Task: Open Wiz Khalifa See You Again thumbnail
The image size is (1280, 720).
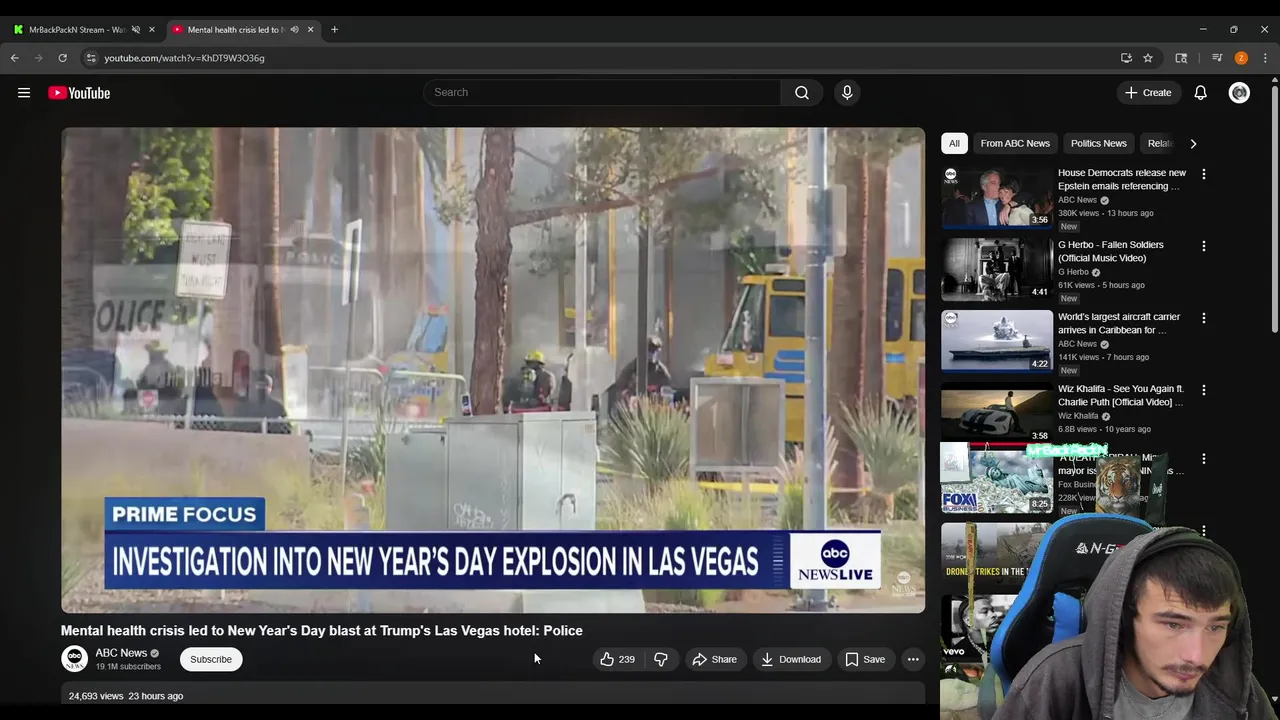Action: pos(997,413)
